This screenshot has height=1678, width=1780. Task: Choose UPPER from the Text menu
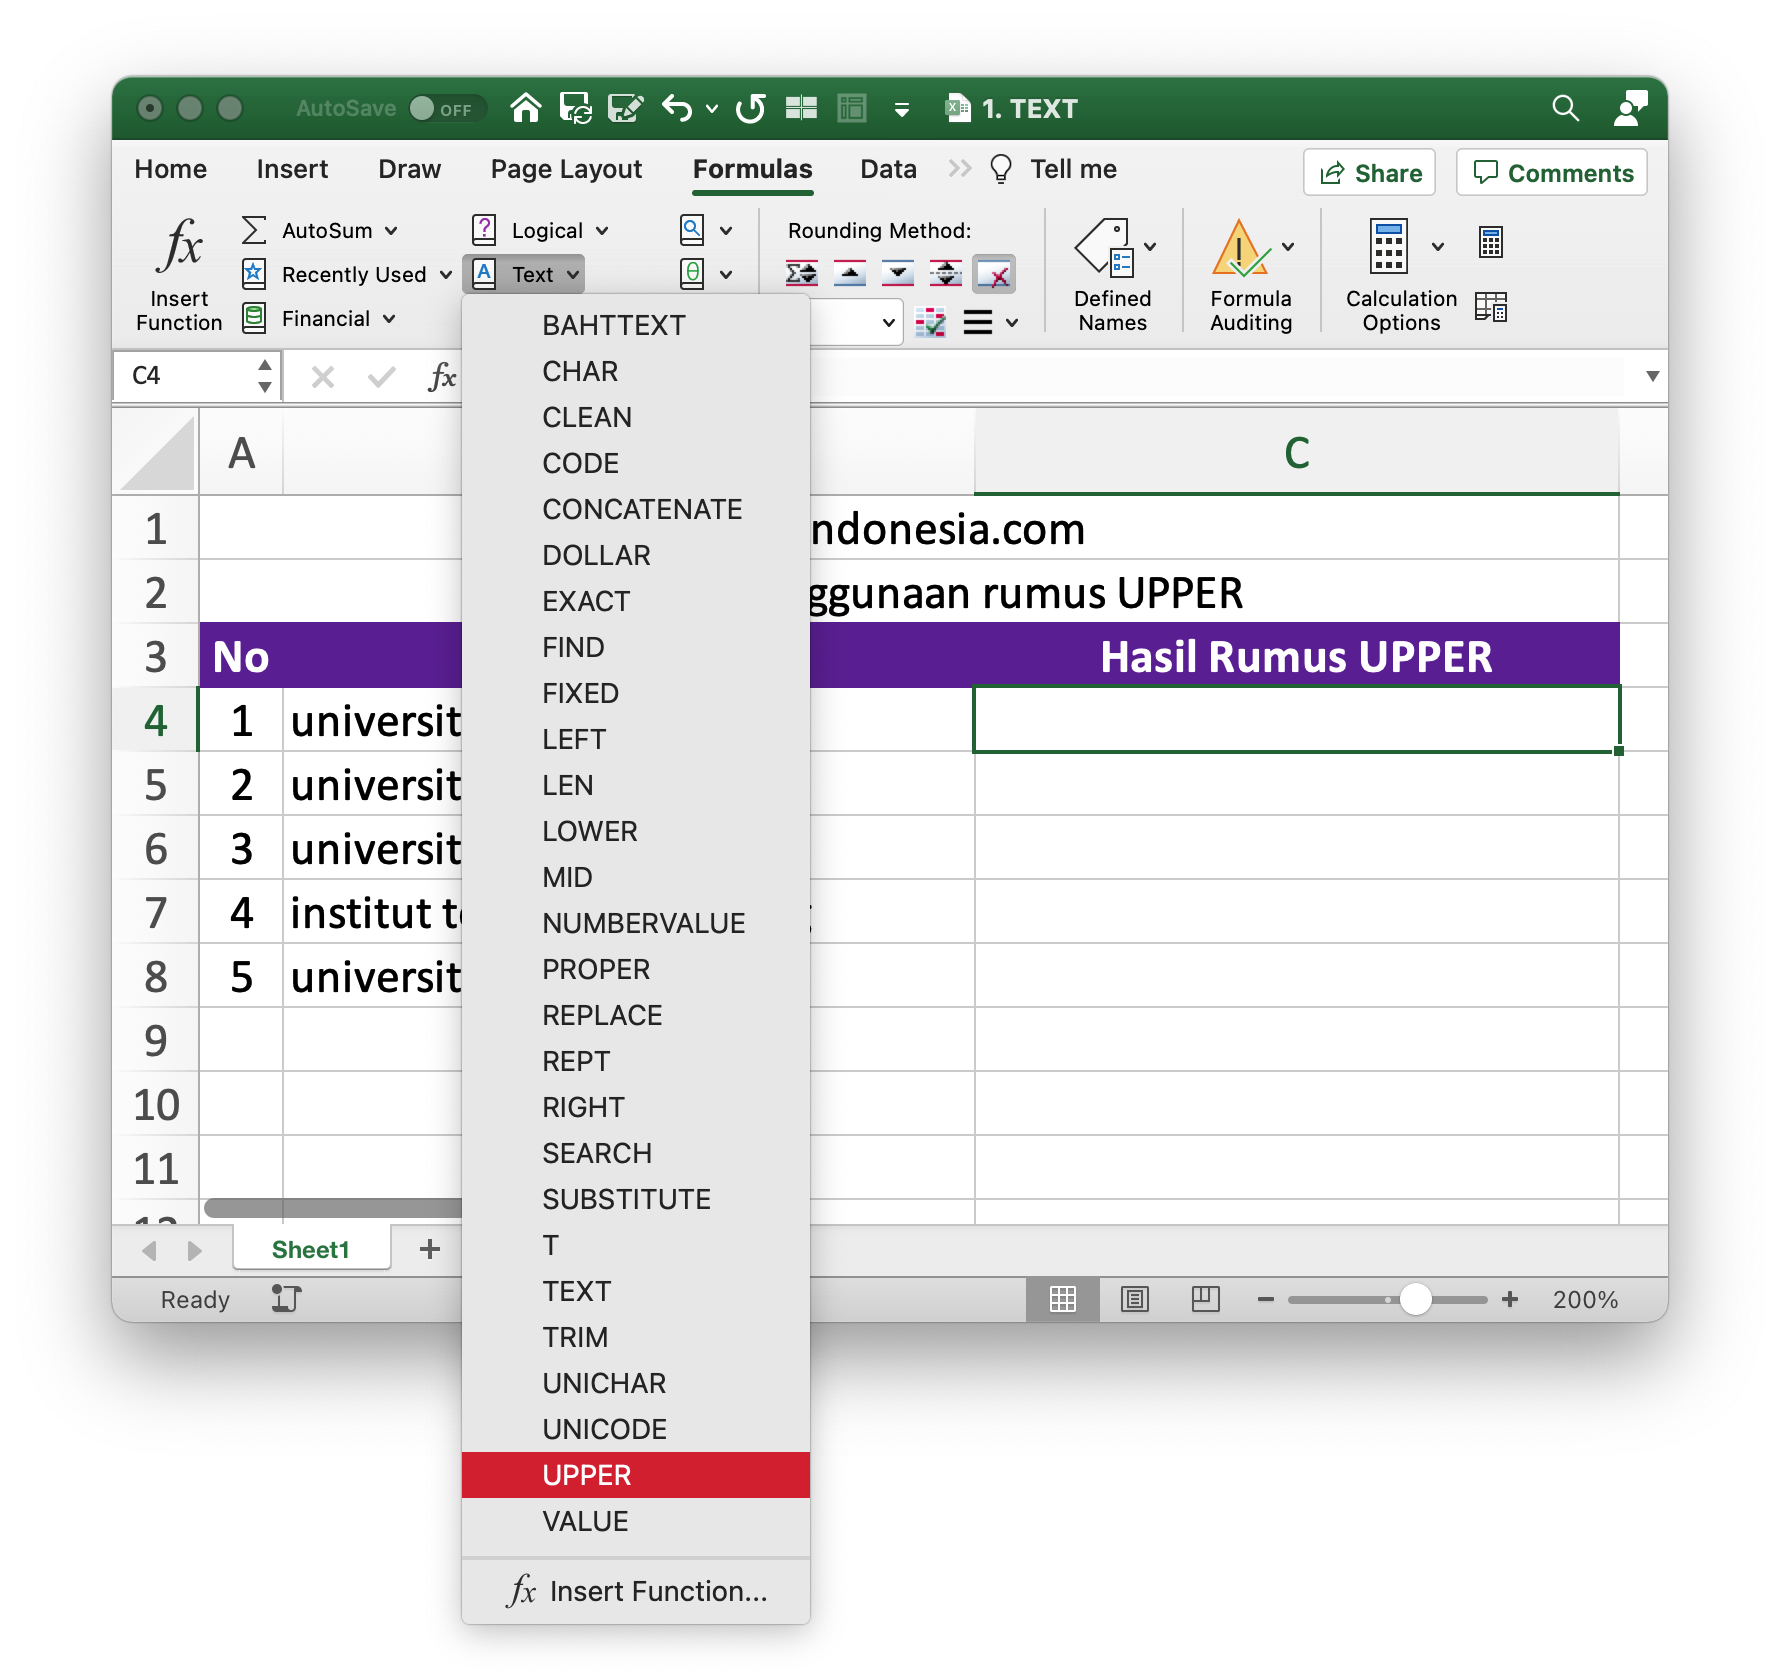[586, 1475]
